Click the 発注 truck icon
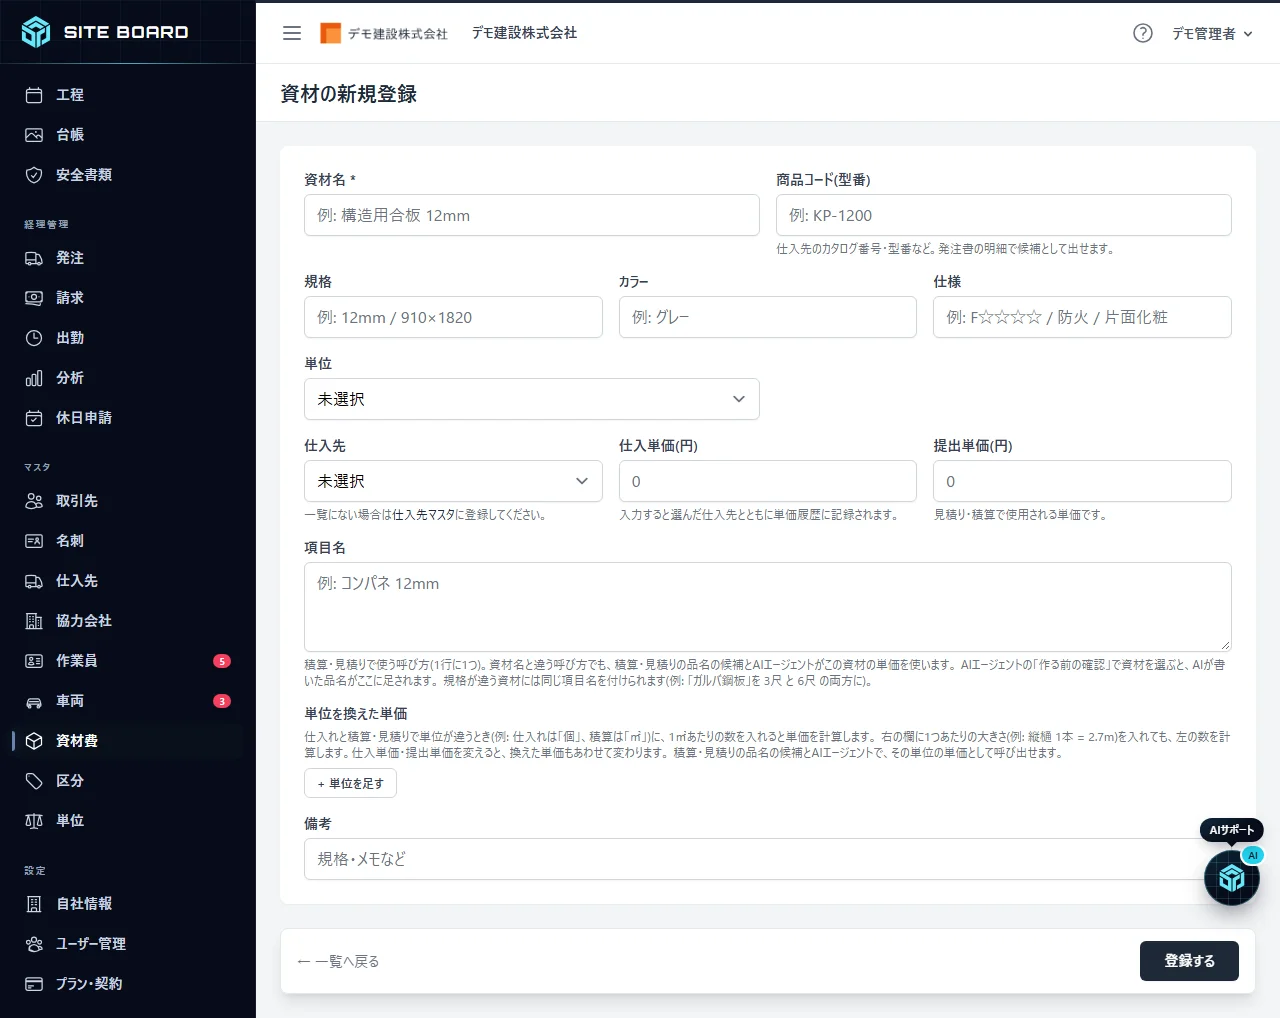The height and width of the screenshot is (1018, 1280). pos(34,258)
